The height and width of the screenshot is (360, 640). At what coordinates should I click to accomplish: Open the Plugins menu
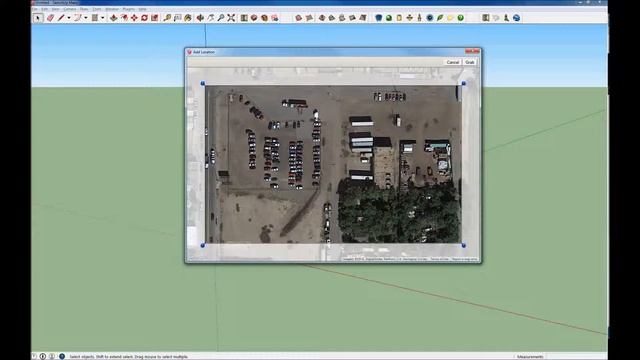click(129, 9)
